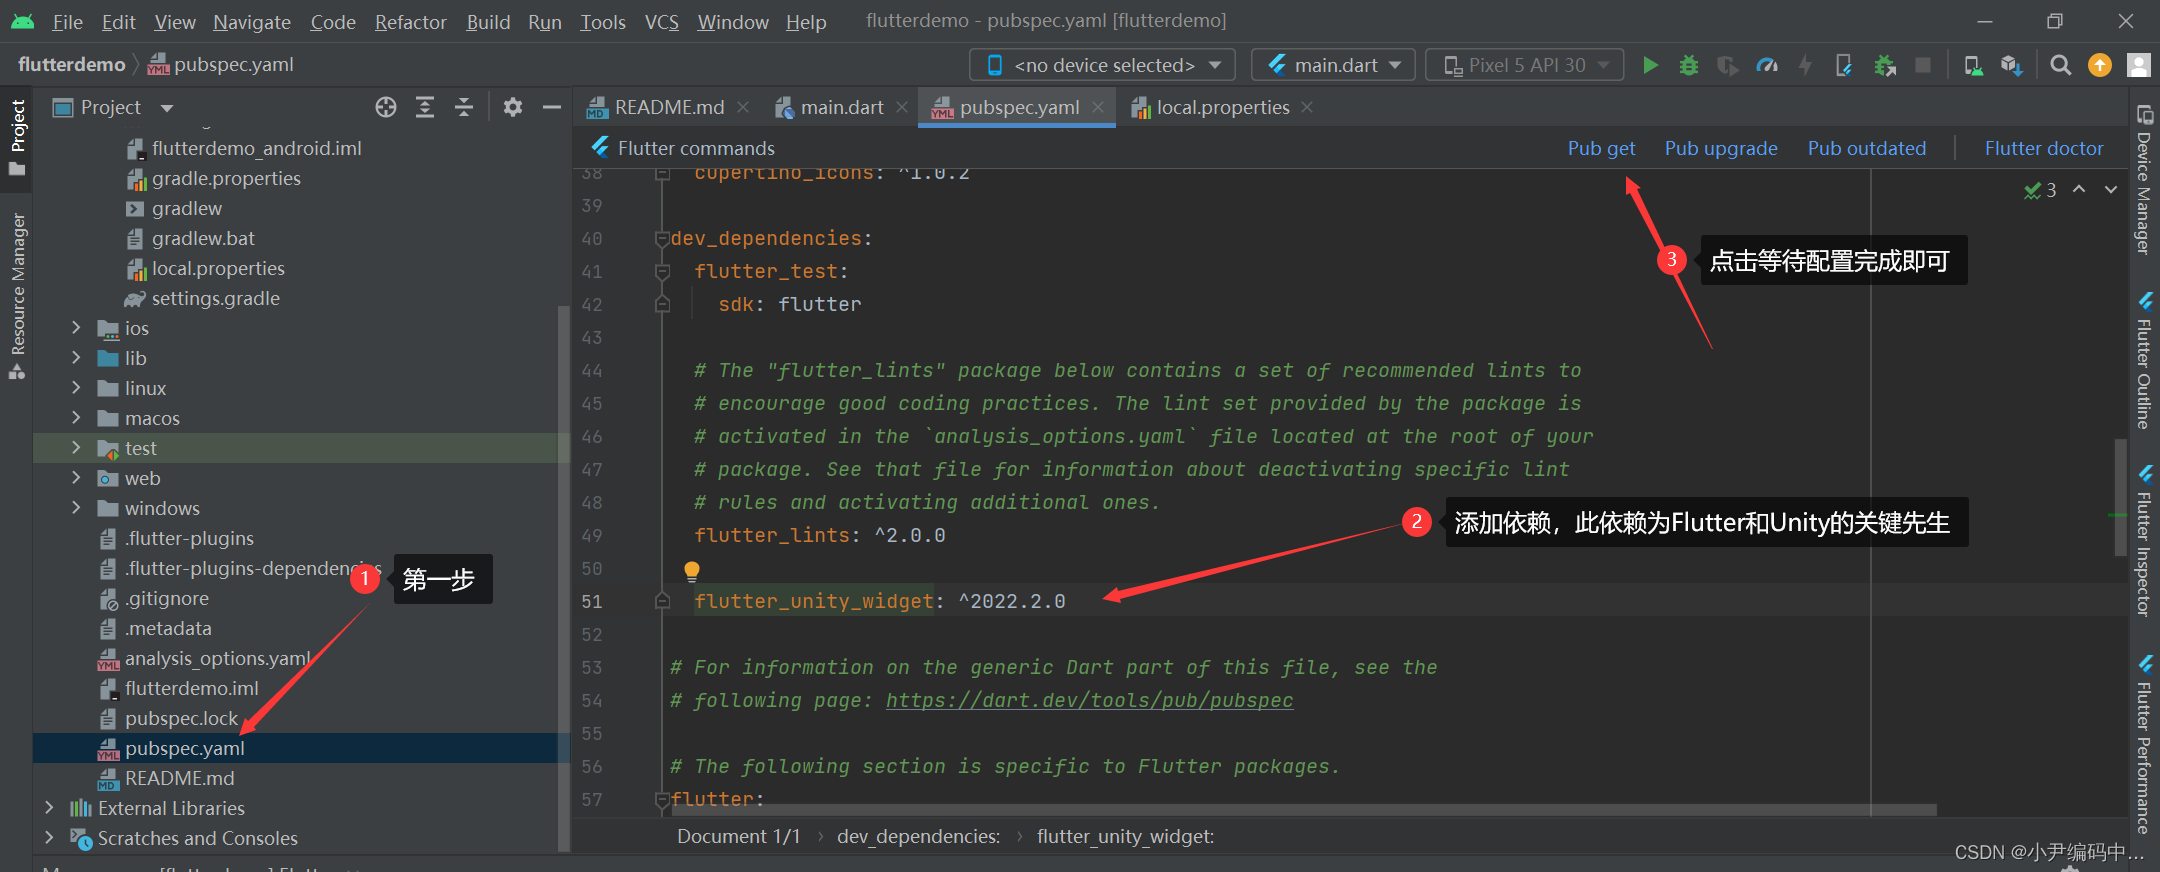
Task: Open the Device Manager toolbar icon
Action: (1973, 65)
